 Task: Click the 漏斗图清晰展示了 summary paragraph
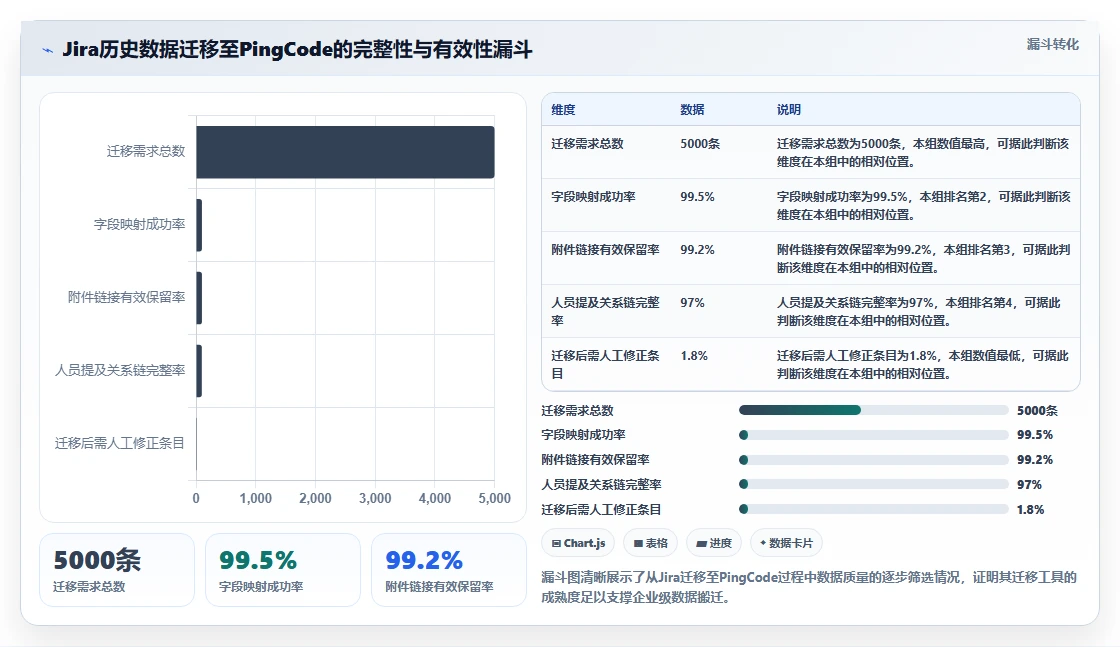click(809, 587)
